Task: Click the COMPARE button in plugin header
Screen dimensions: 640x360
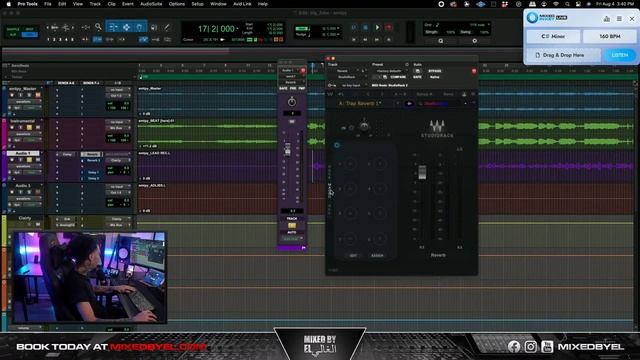Action: pyautogui.click(x=398, y=77)
